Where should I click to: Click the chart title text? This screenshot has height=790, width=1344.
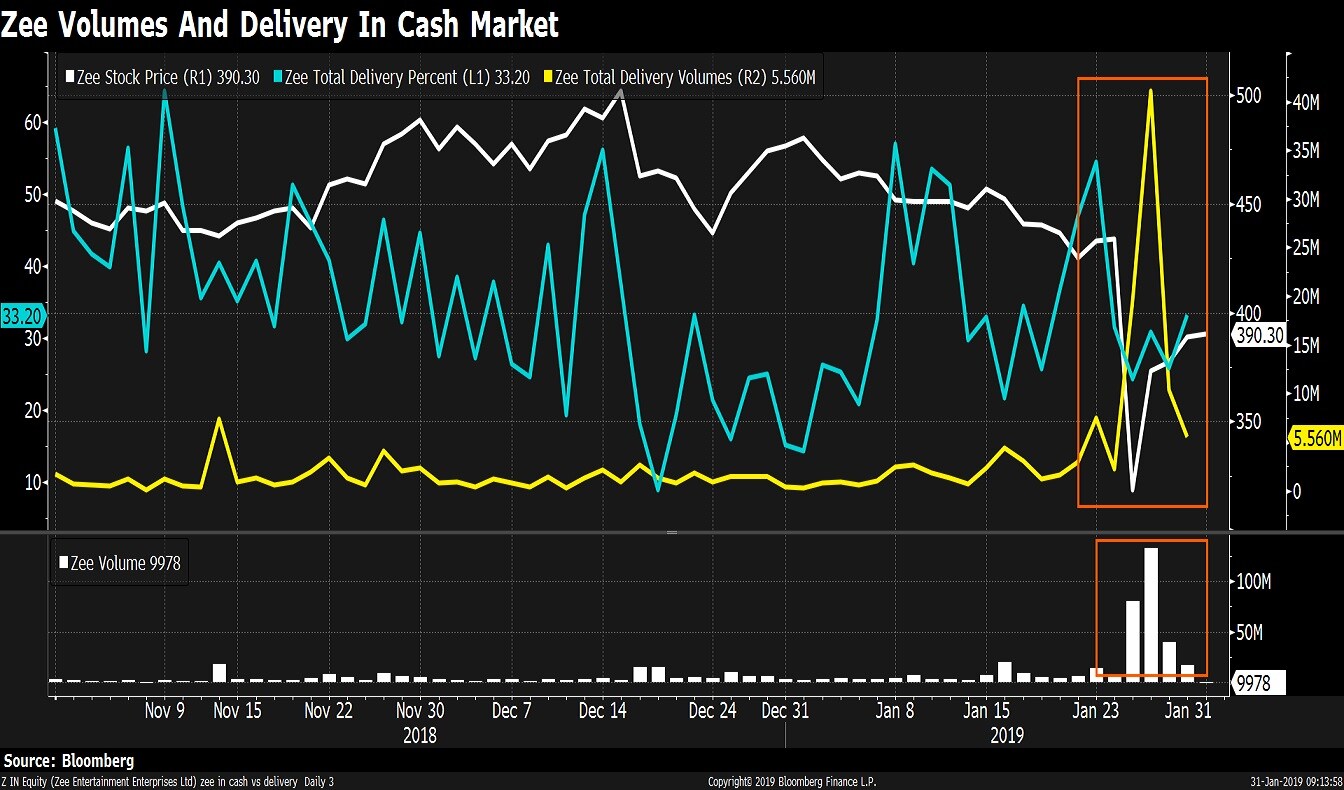280,24
